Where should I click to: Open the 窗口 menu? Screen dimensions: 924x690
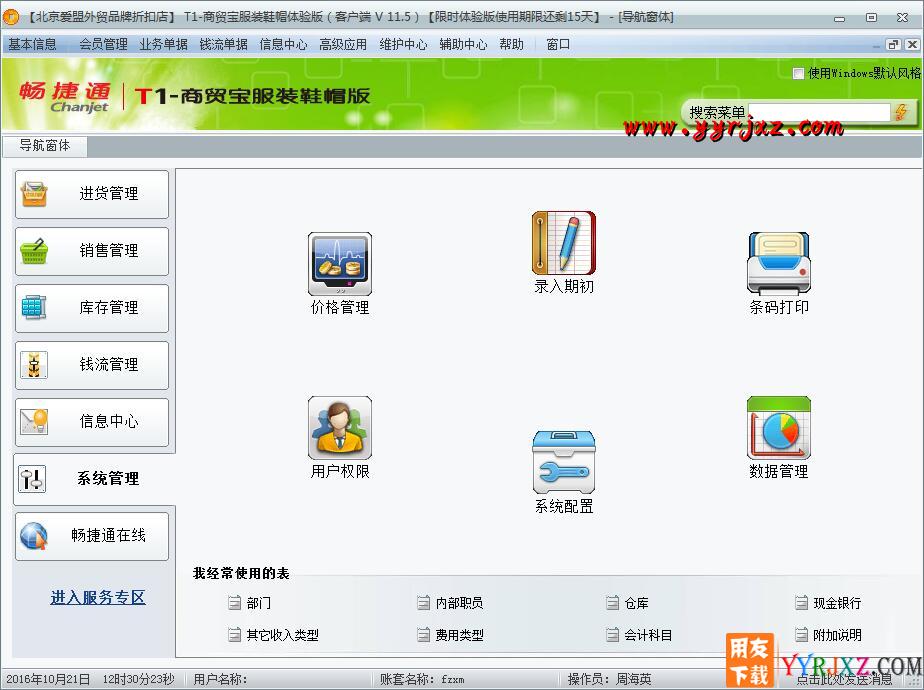558,45
